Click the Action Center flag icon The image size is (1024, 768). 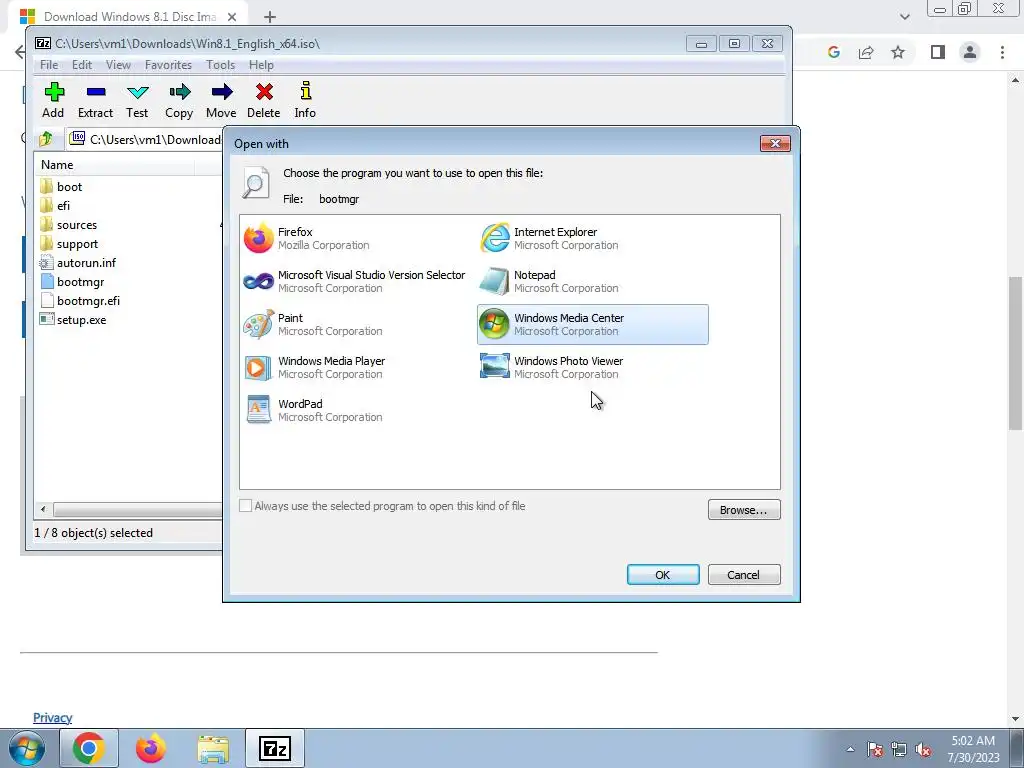874,750
